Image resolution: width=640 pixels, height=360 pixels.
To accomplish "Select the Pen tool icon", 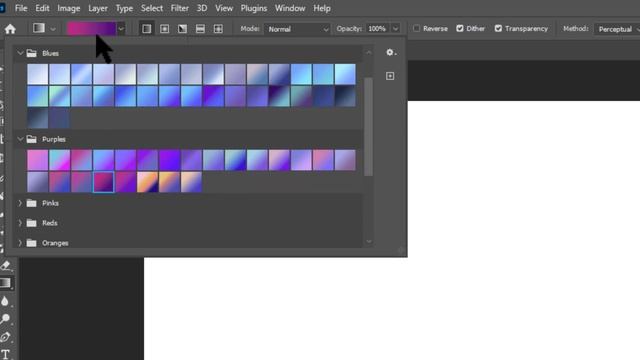I will 5,337.
